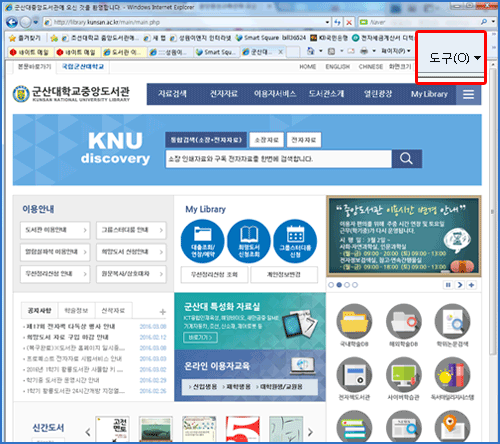Viewport: 500px width, 444px height.
Task: Open the My Library navigation menu item
Action: coord(429,94)
